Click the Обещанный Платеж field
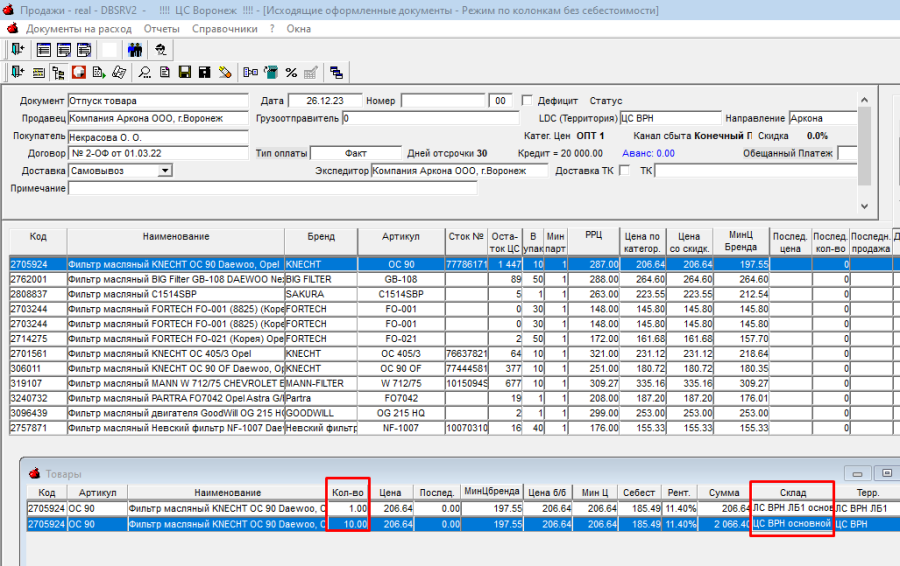Image resolution: width=900 pixels, height=566 pixels. (x=847, y=153)
